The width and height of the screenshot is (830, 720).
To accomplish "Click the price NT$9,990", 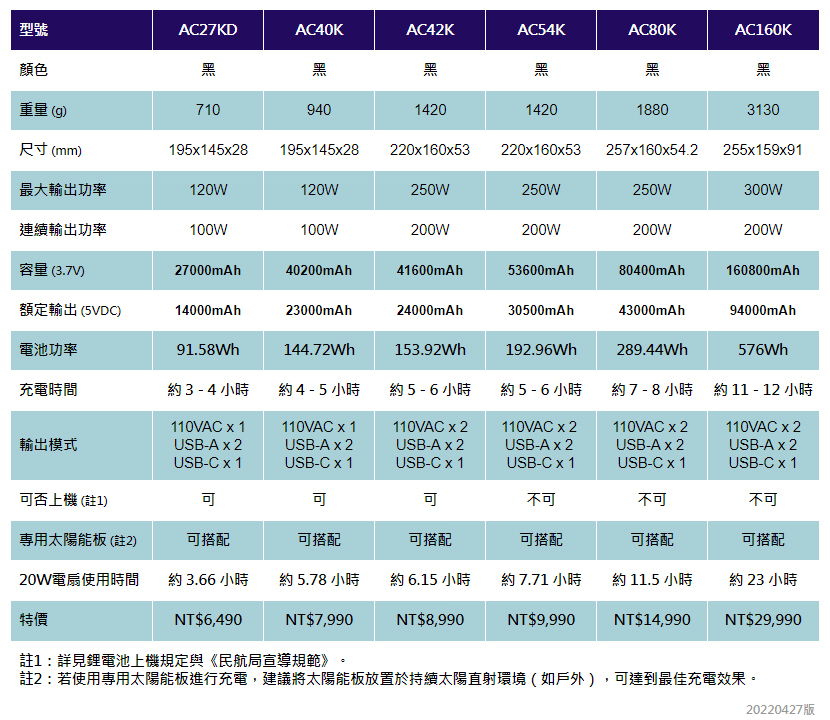I will [541, 619].
